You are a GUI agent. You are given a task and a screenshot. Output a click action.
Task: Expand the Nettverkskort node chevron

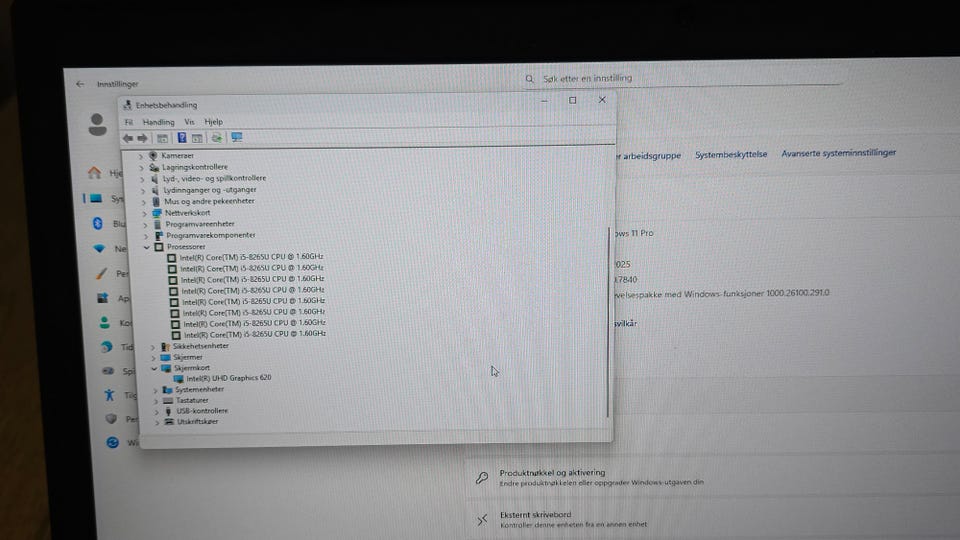click(x=144, y=214)
